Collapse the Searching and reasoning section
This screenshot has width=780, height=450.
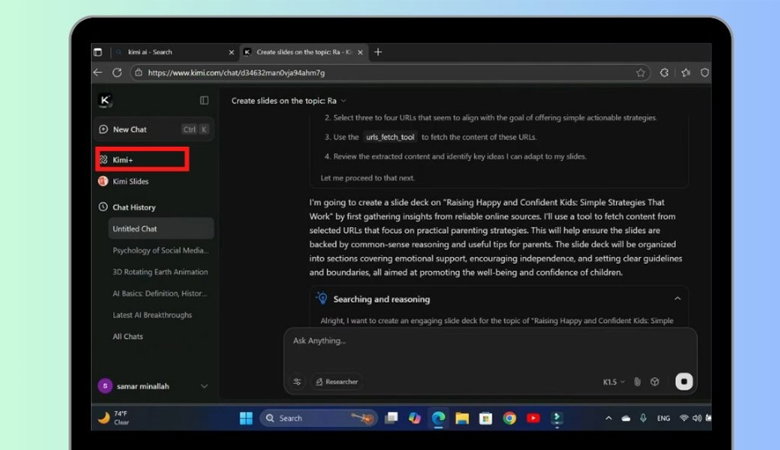click(x=677, y=298)
